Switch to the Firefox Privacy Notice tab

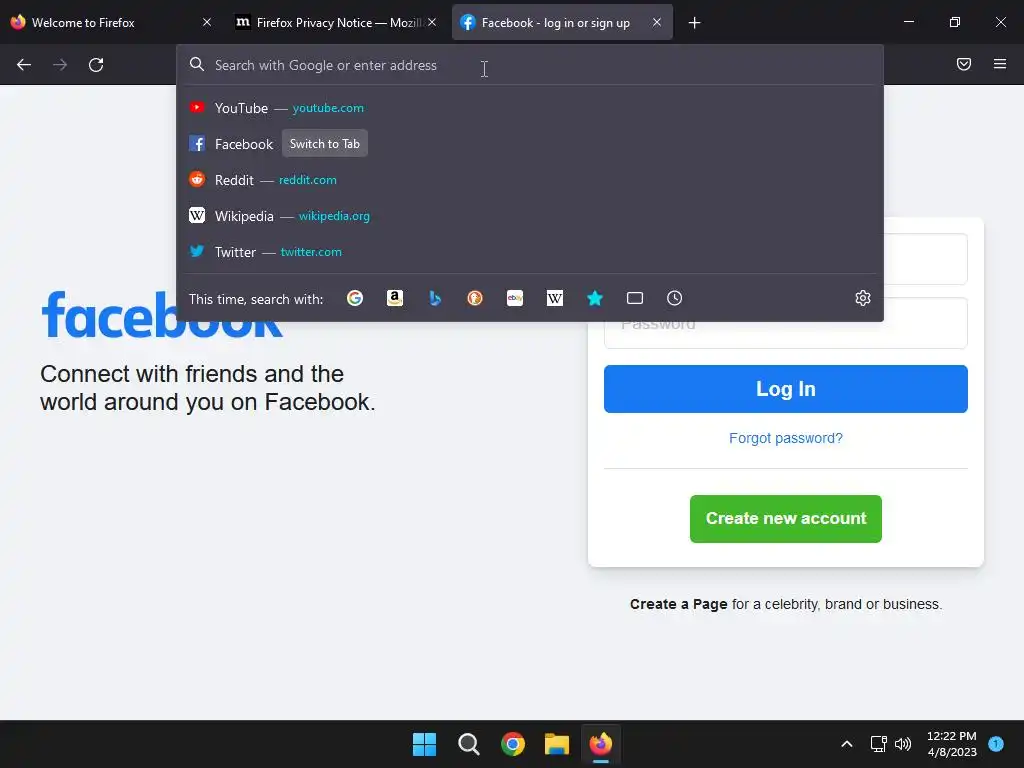(336, 22)
